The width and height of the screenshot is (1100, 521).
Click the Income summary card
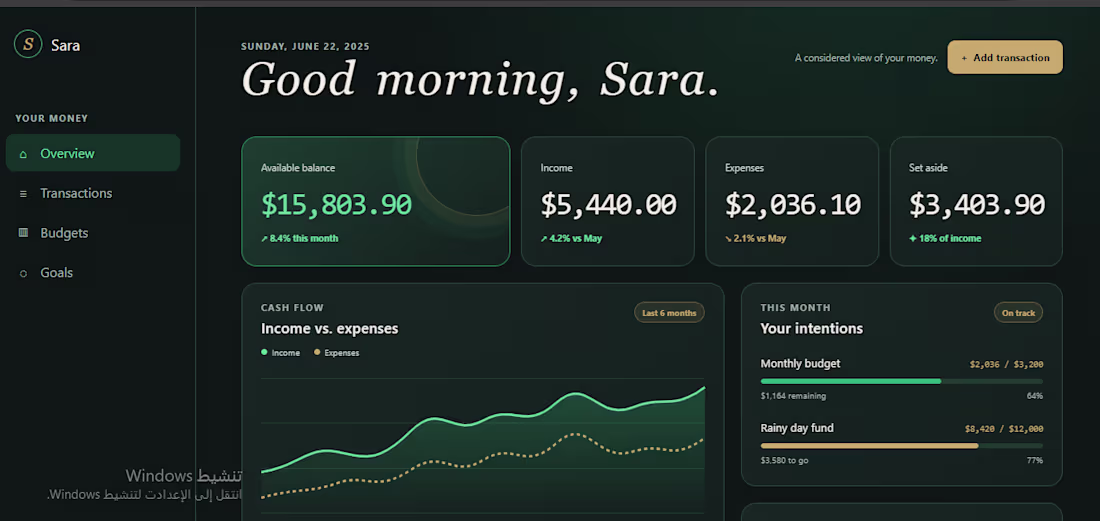click(x=608, y=201)
